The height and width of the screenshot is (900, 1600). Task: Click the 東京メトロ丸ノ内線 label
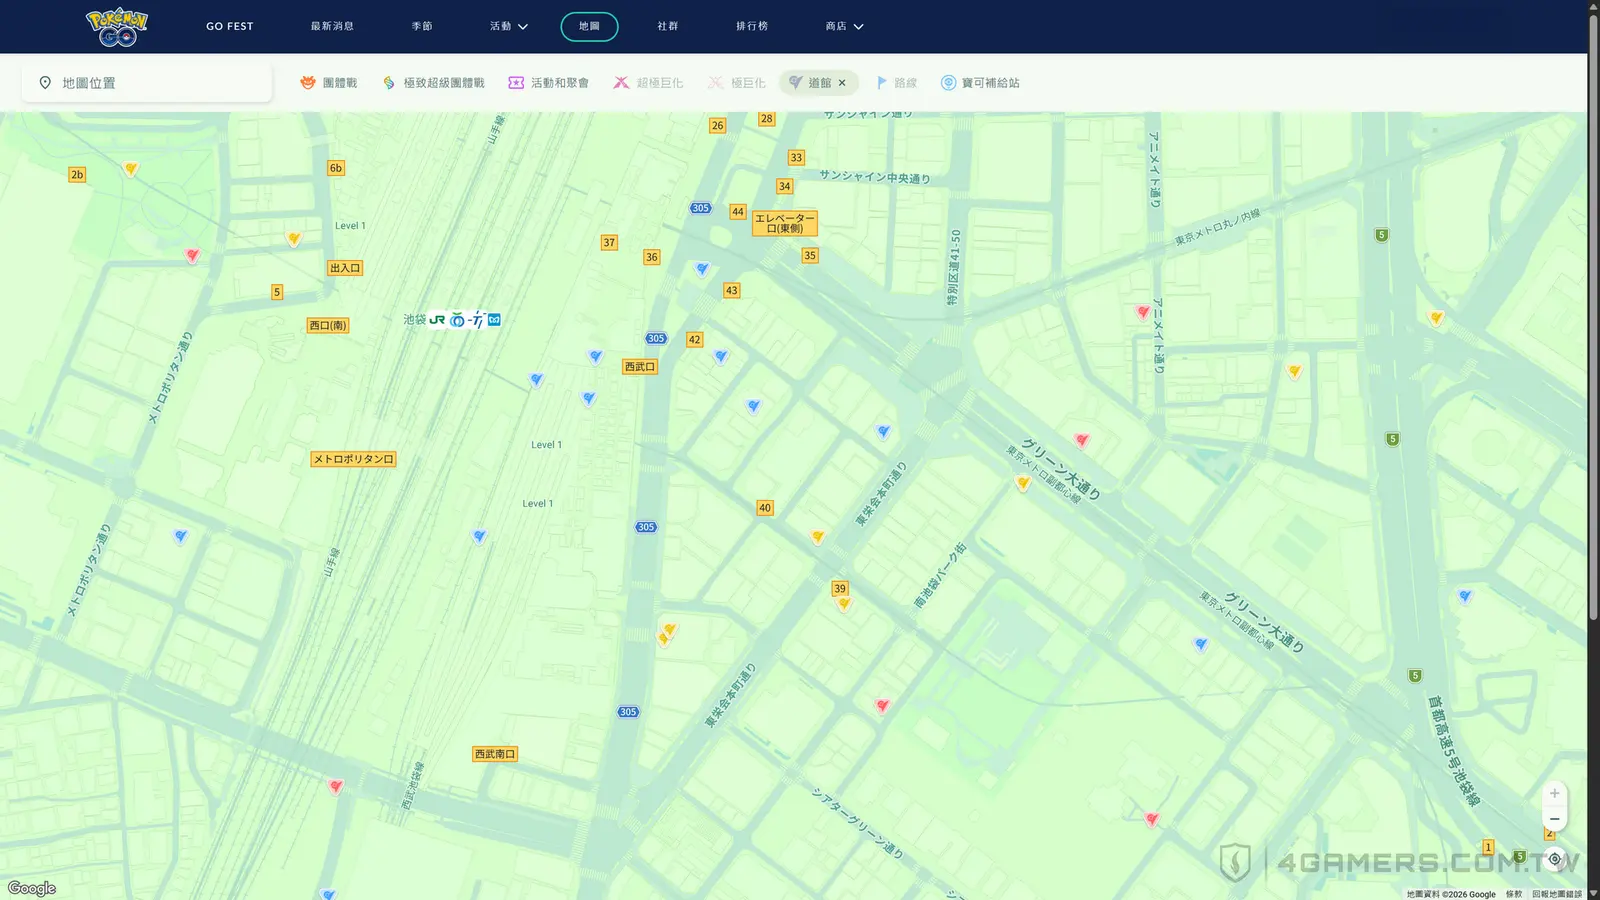point(1218,227)
